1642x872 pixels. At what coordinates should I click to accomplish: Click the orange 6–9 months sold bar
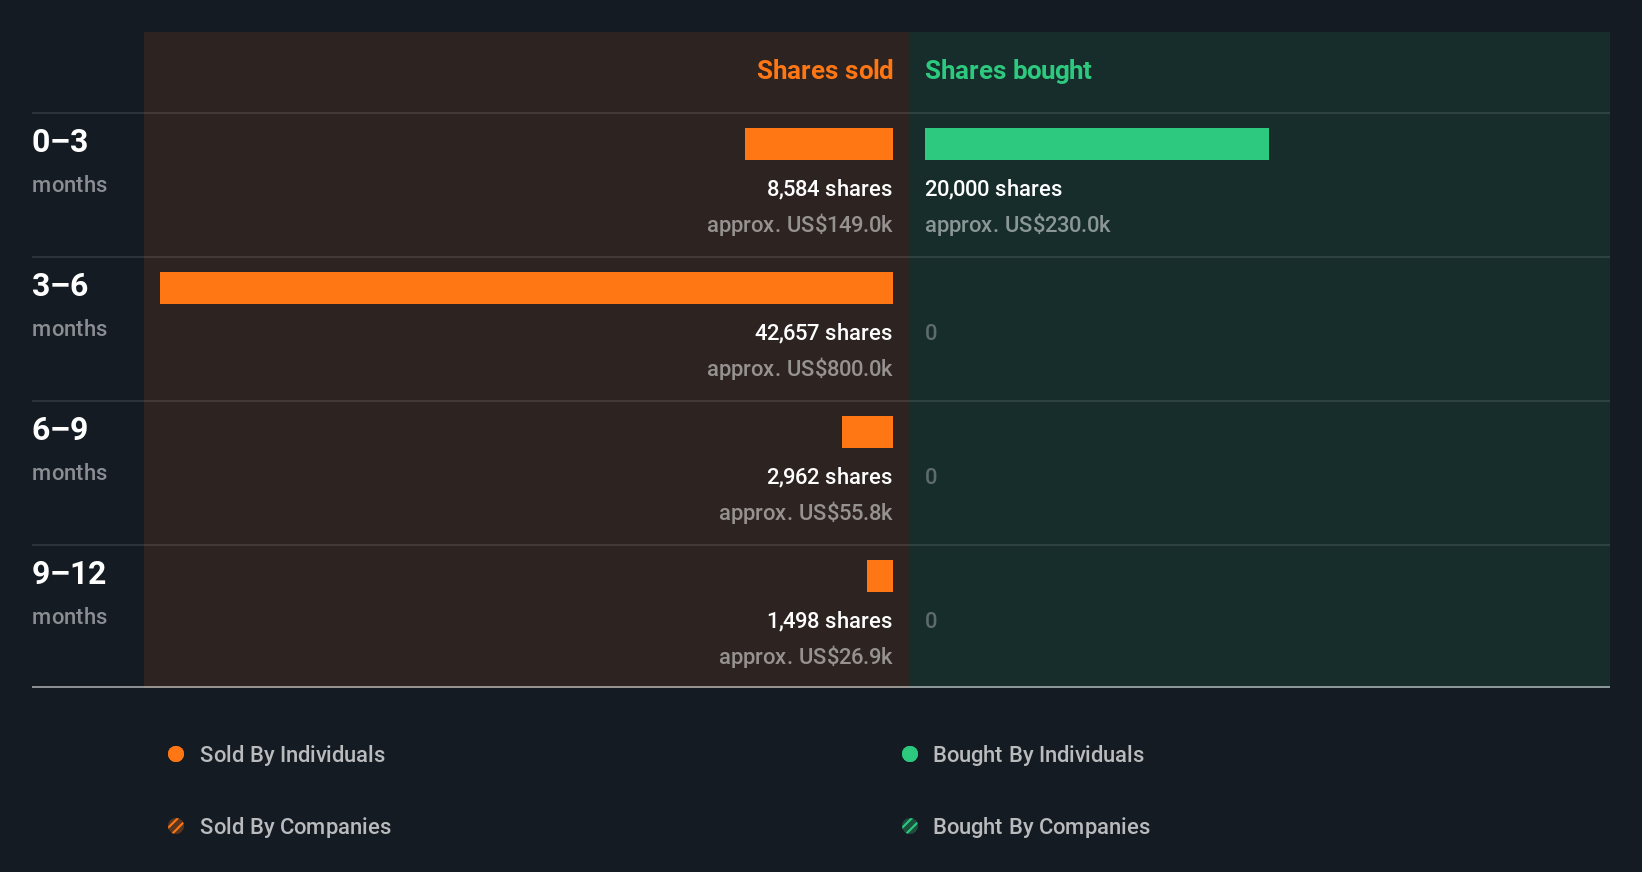click(867, 432)
